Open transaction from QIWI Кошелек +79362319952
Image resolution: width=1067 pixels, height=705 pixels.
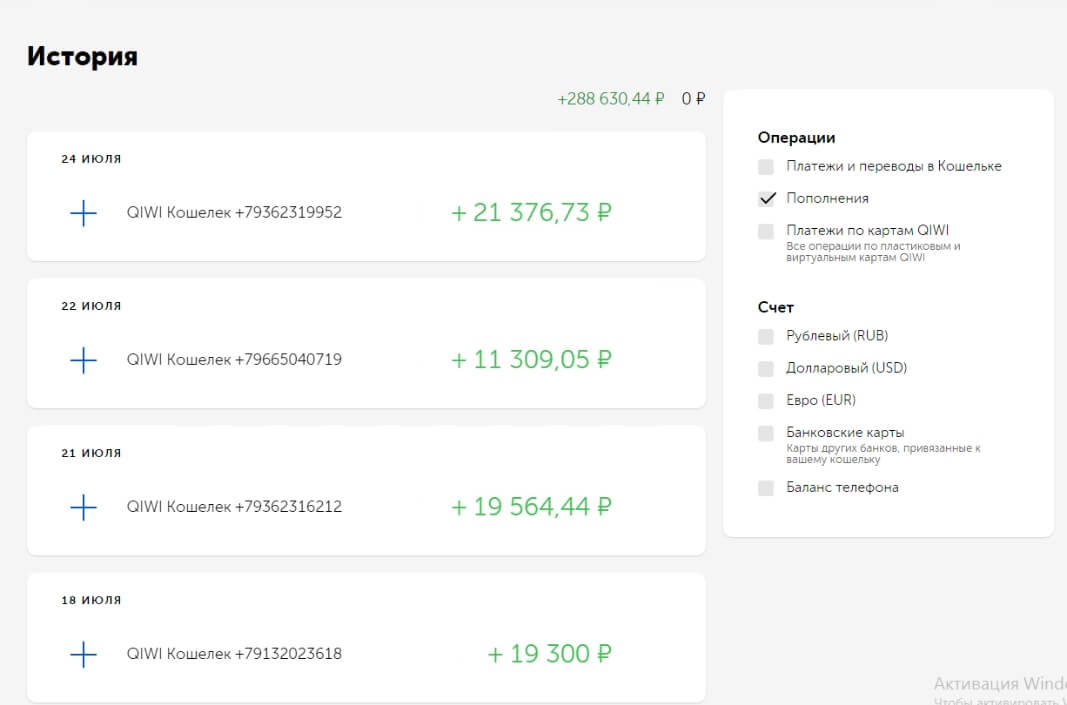pyautogui.click(x=234, y=213)
